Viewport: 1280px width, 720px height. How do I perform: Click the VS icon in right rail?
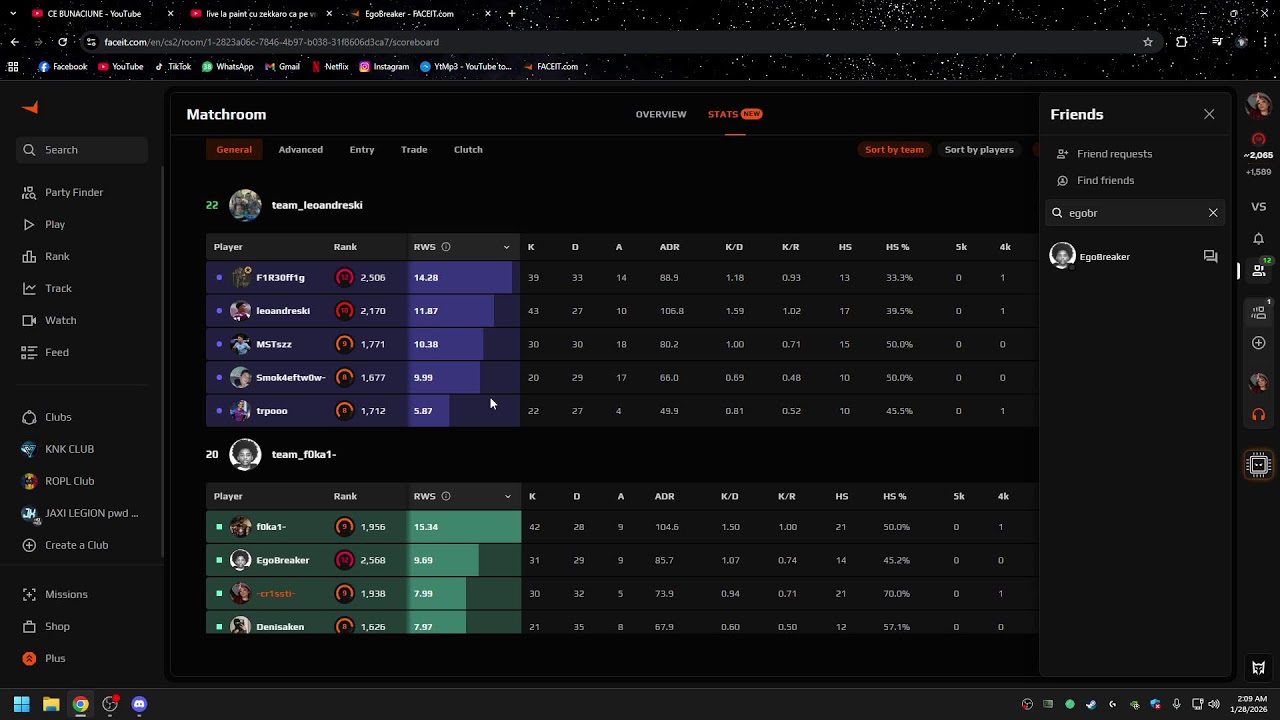tap(1258, 206)
